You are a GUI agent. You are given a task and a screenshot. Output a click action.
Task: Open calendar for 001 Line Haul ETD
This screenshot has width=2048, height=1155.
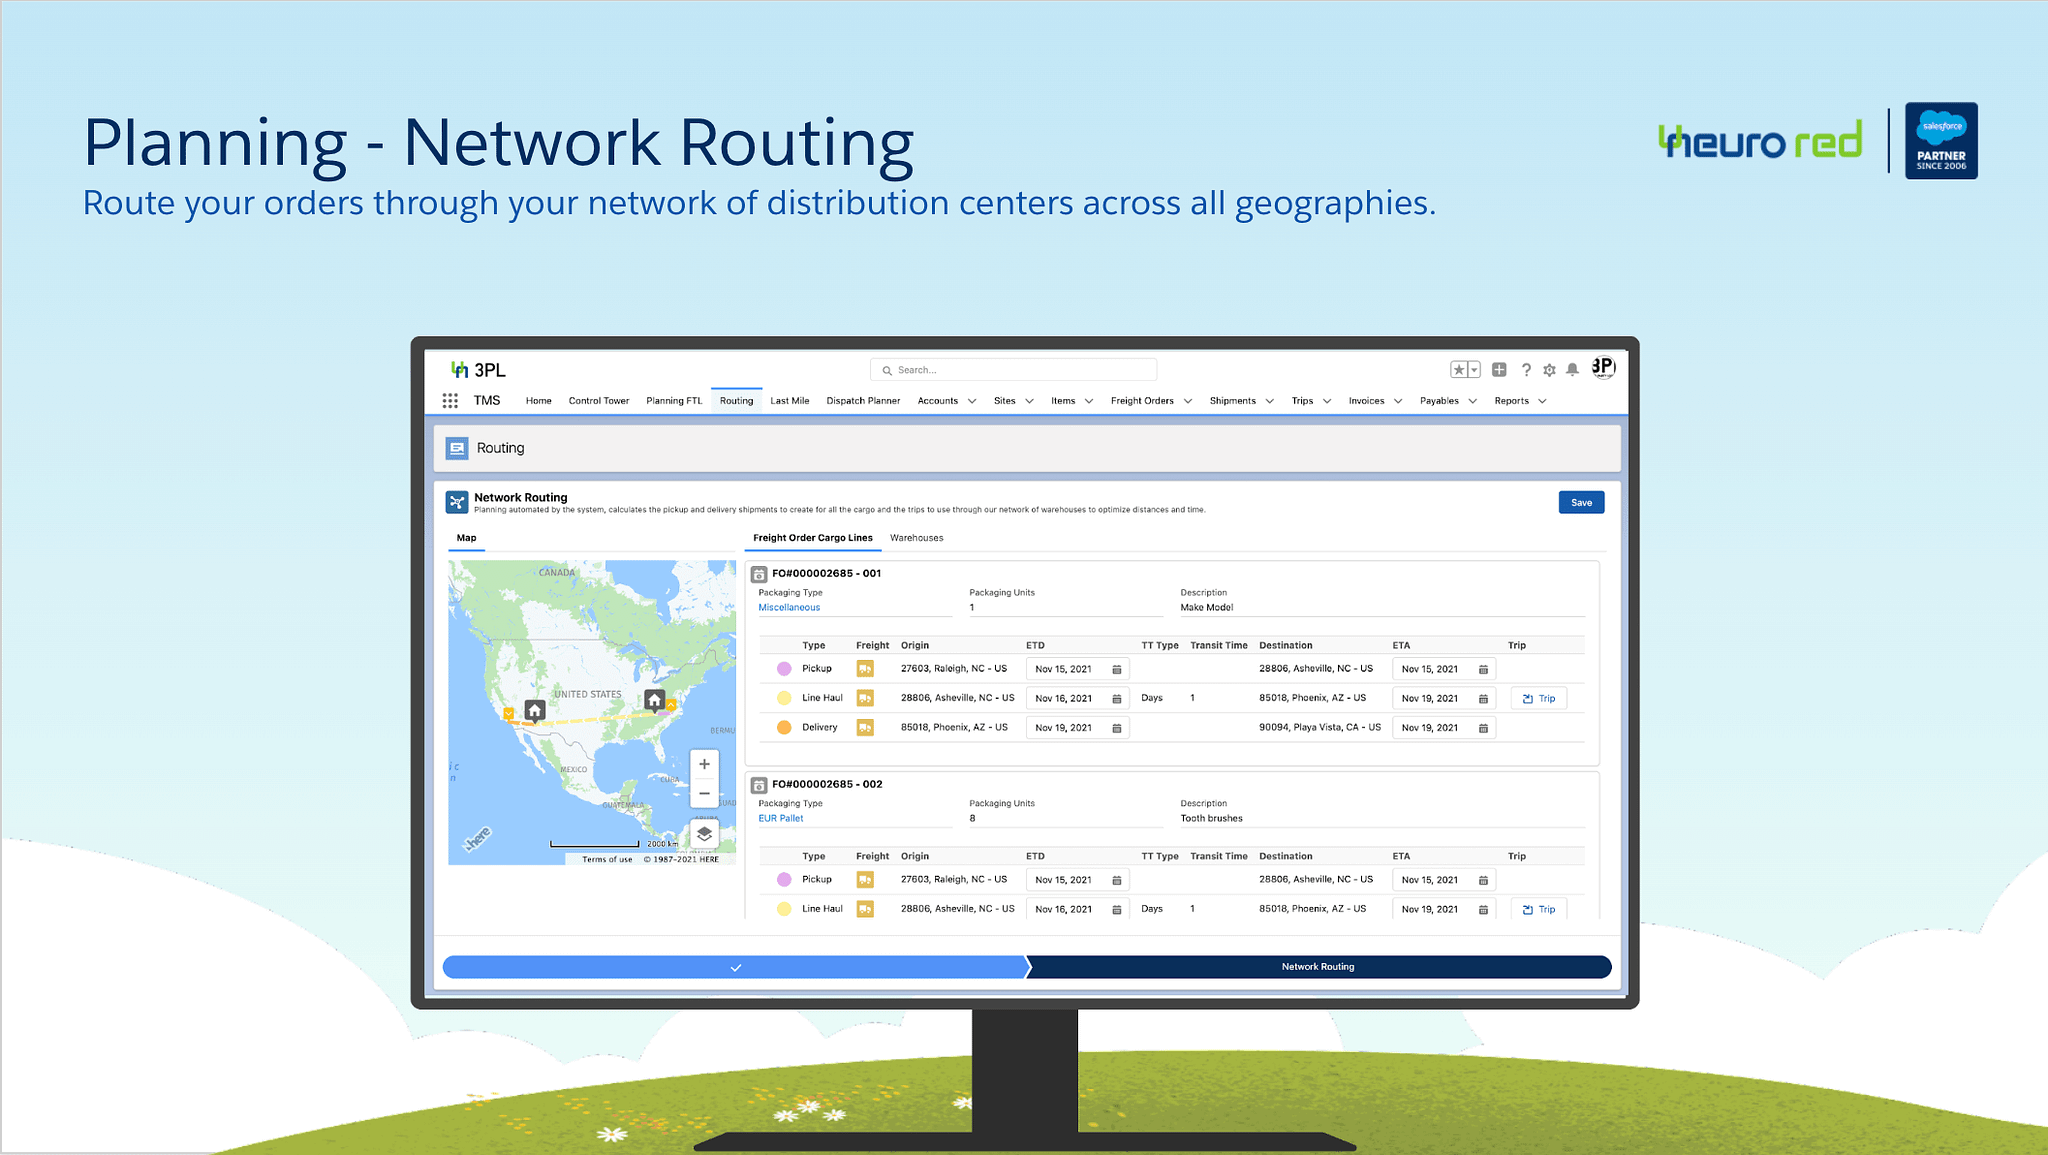[1117, 699]
